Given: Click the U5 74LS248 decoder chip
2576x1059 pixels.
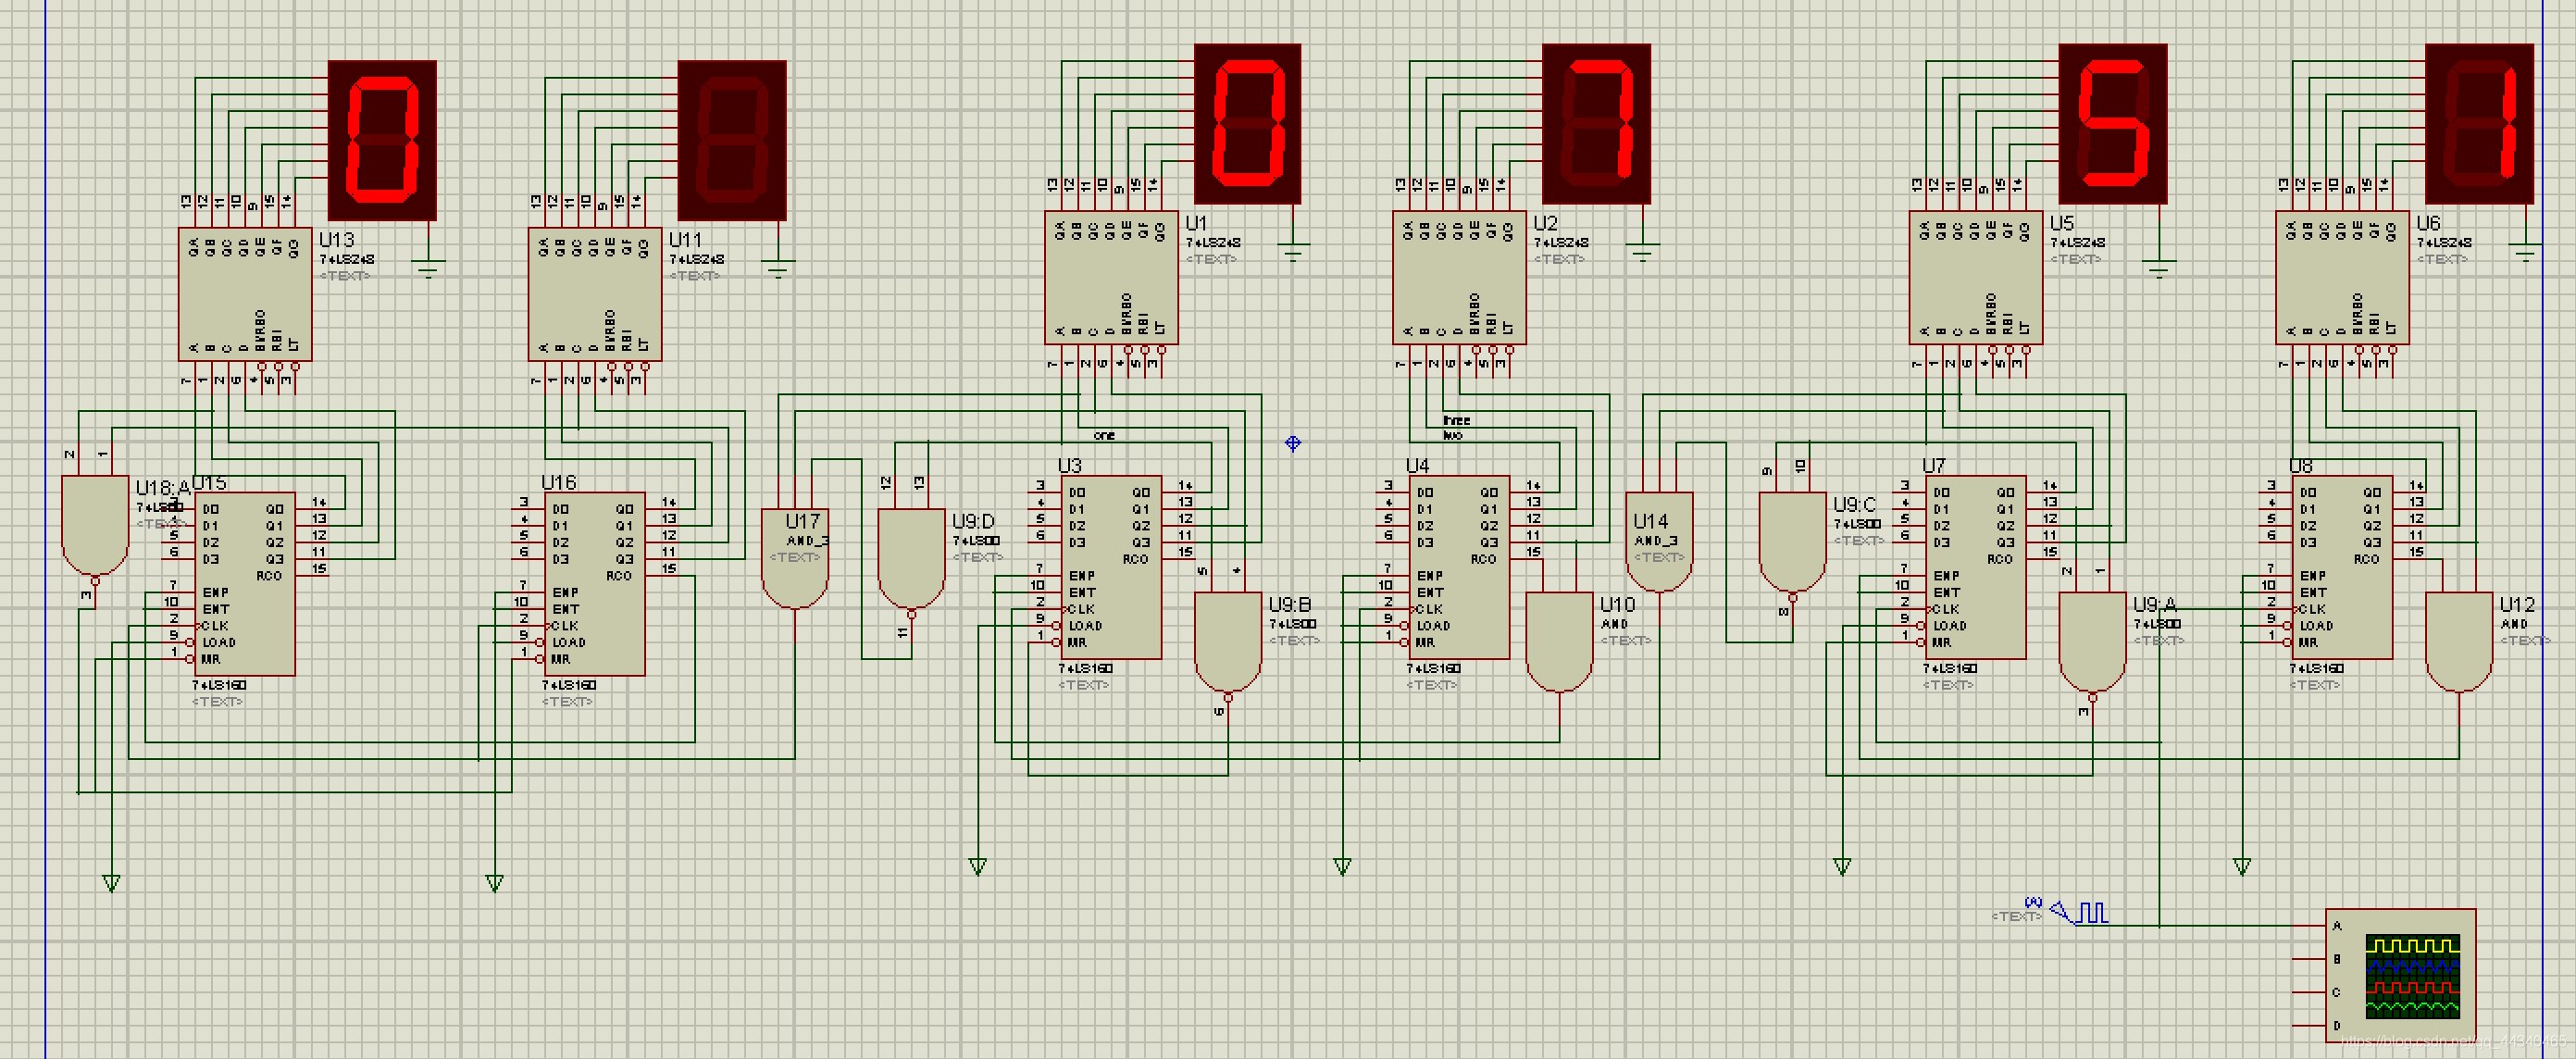Looking at the screenshot, I should [1975, 277].
